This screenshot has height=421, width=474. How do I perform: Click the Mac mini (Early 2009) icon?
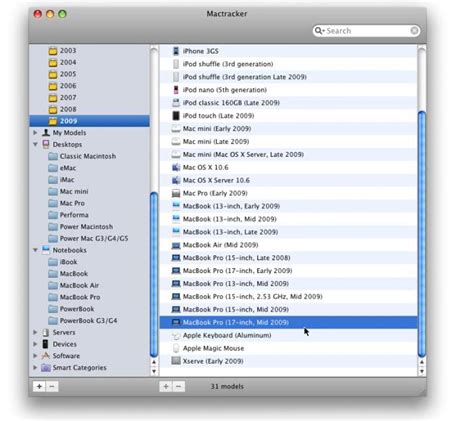coord(176,129)
